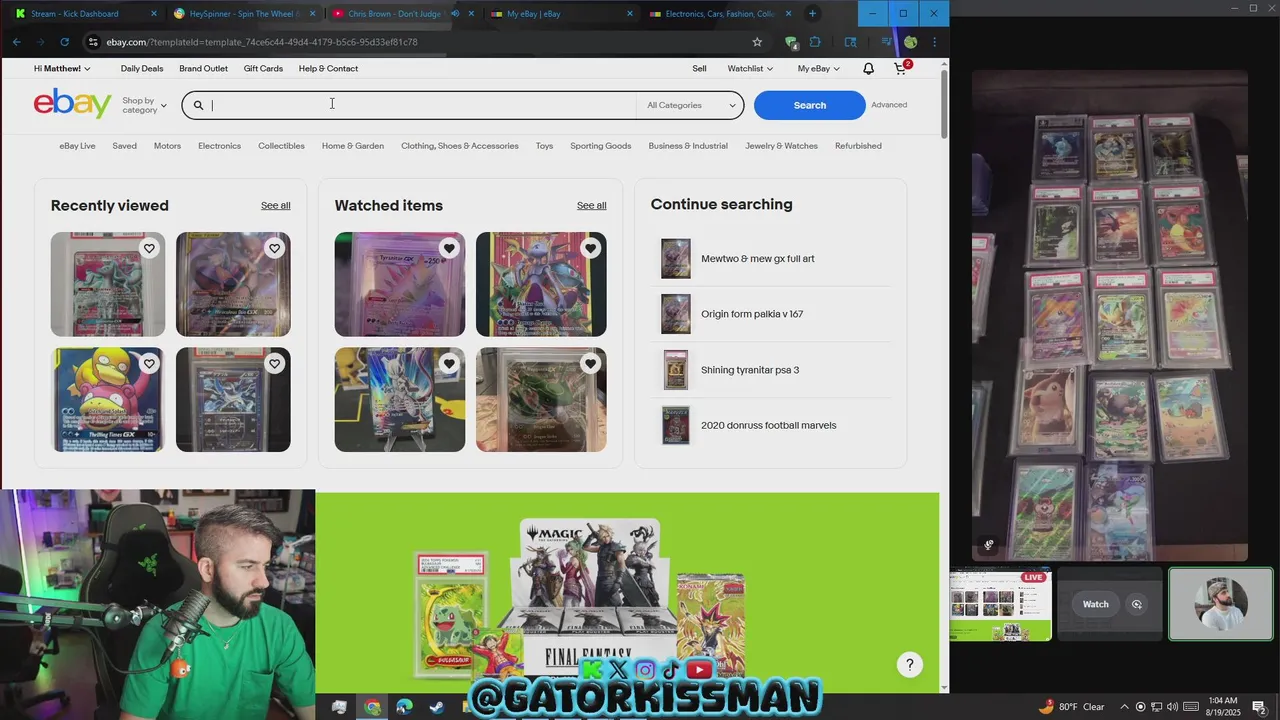Switch to the Chris Brown YouTube tab
The height and width of the screenshot is (720, 1280).
(x=402, y=14)
